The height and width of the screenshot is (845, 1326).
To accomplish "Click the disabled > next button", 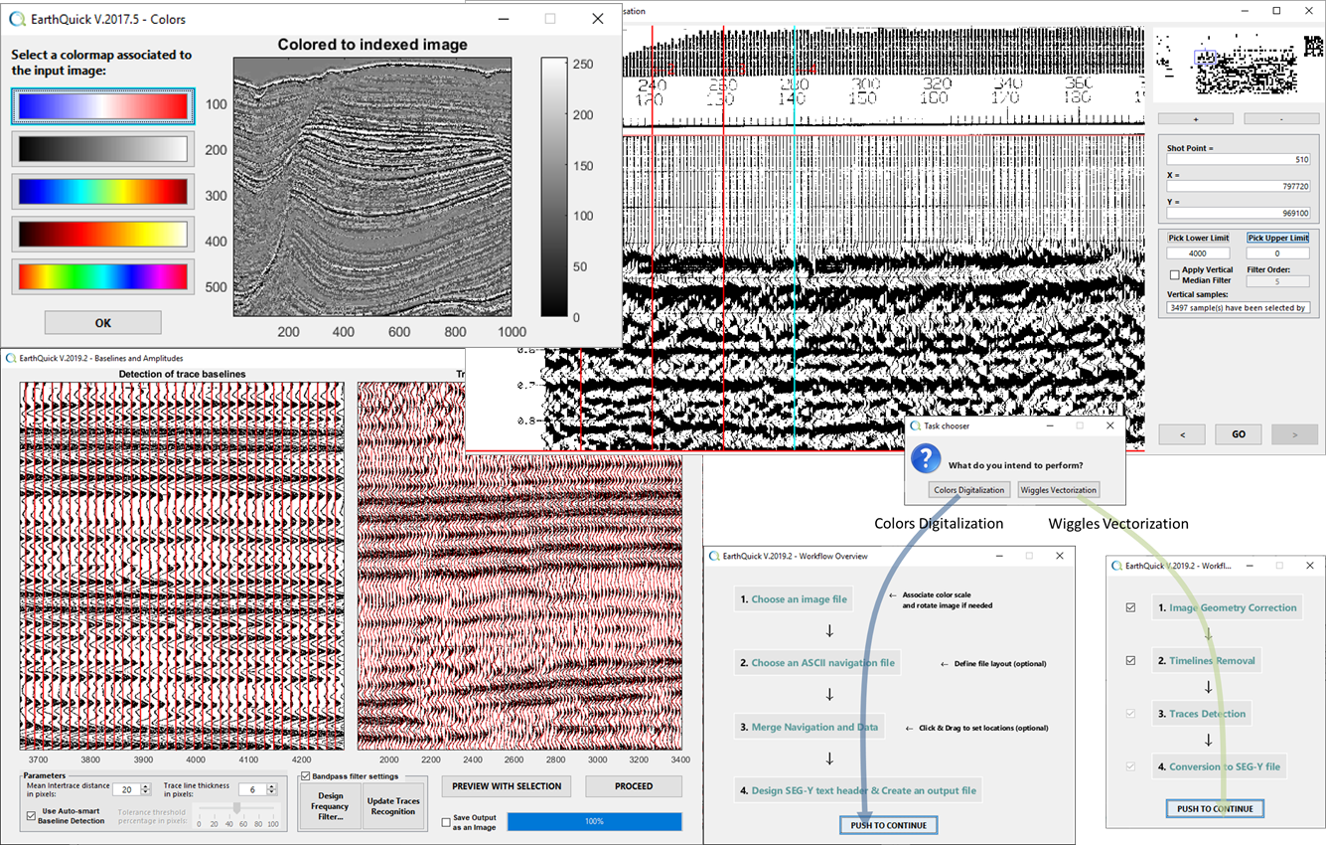I will coord(1295,435).
